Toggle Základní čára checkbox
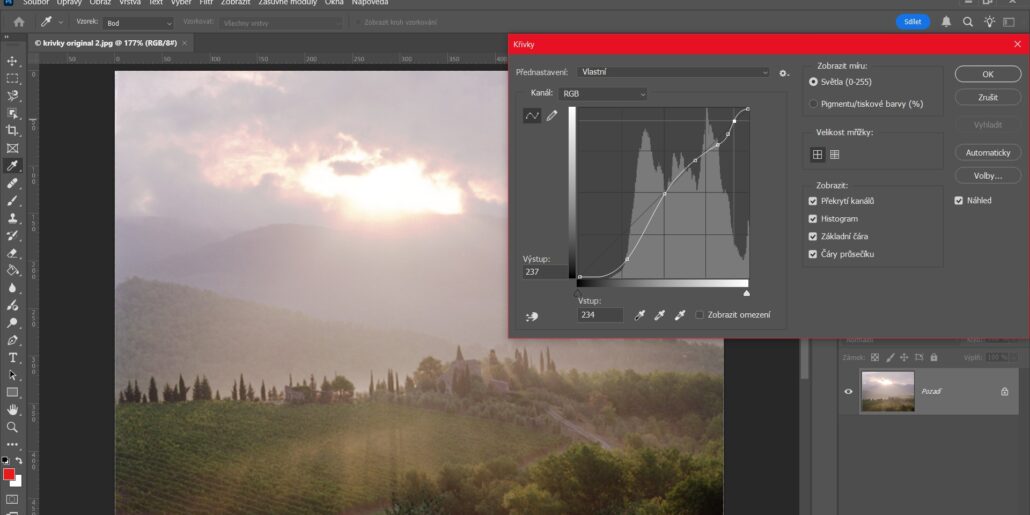 point(813,236)
